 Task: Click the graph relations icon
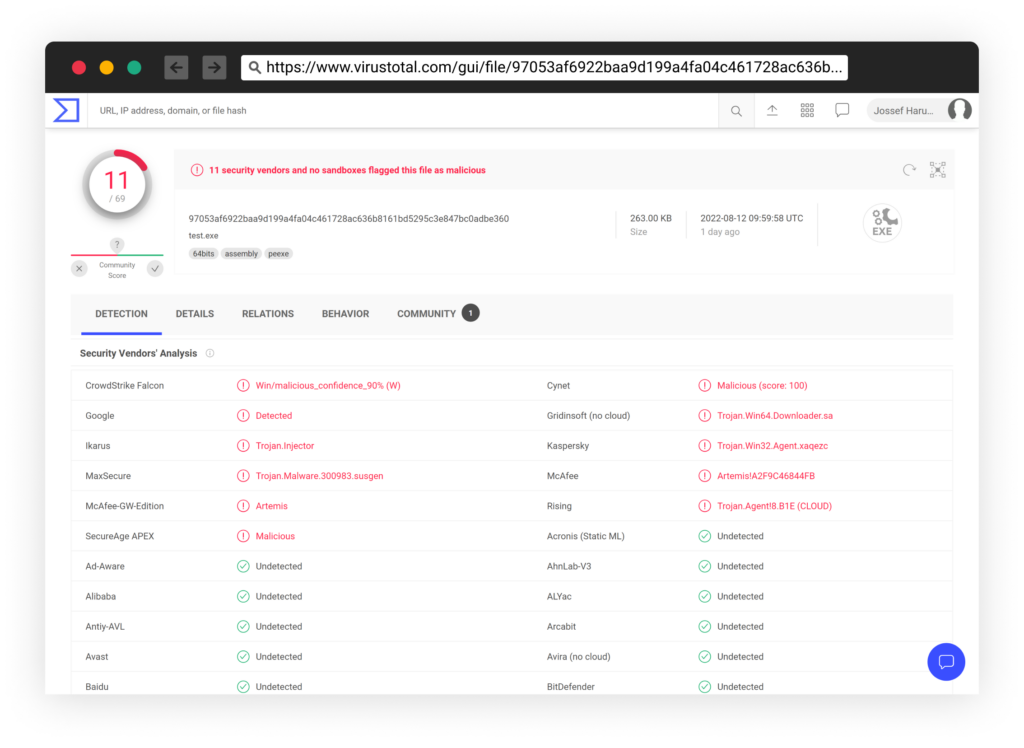(x=938, y=170)
